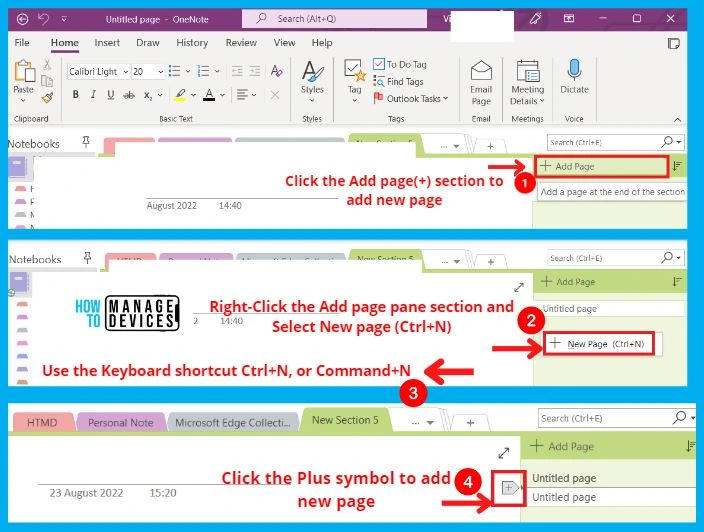Open the HTMD section tab
This screenshot has width=704, height=532.
[42, 422]
